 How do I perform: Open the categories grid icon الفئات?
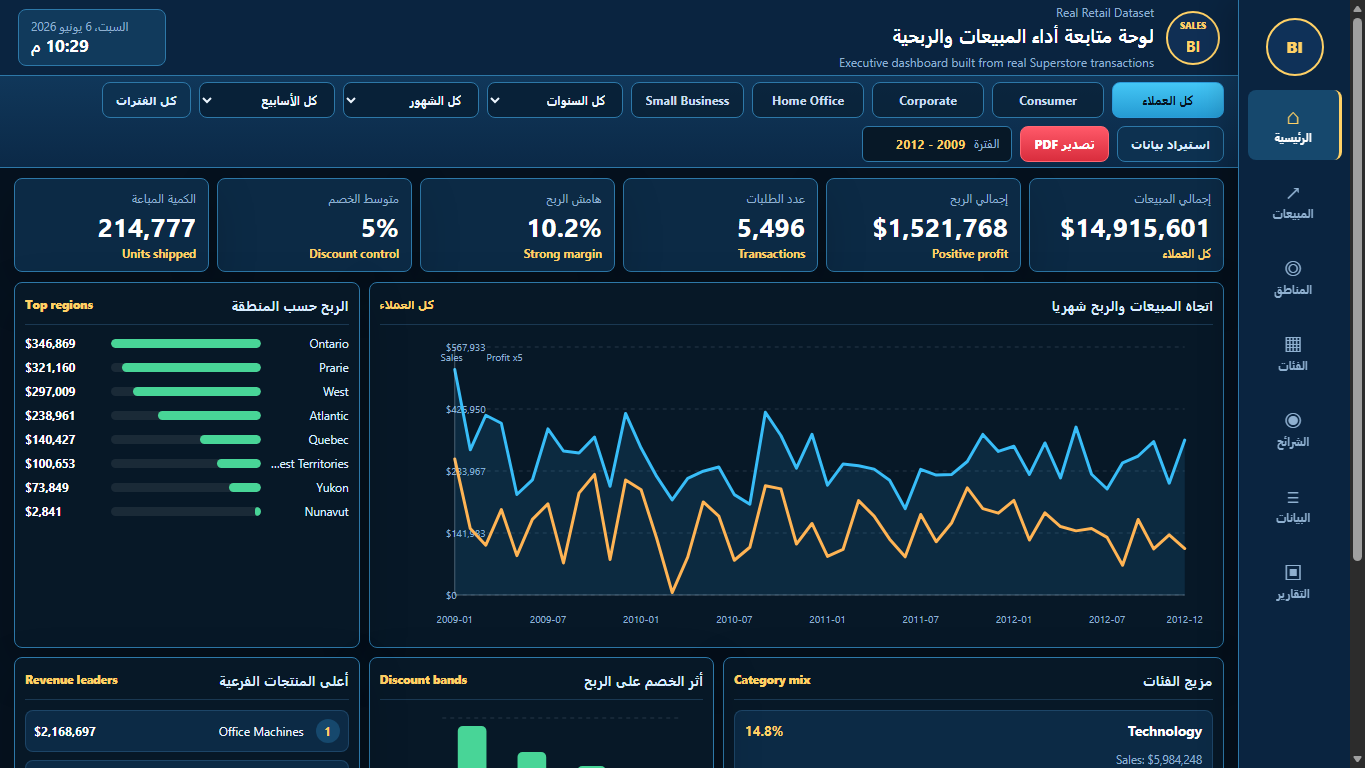[1293, 353]
